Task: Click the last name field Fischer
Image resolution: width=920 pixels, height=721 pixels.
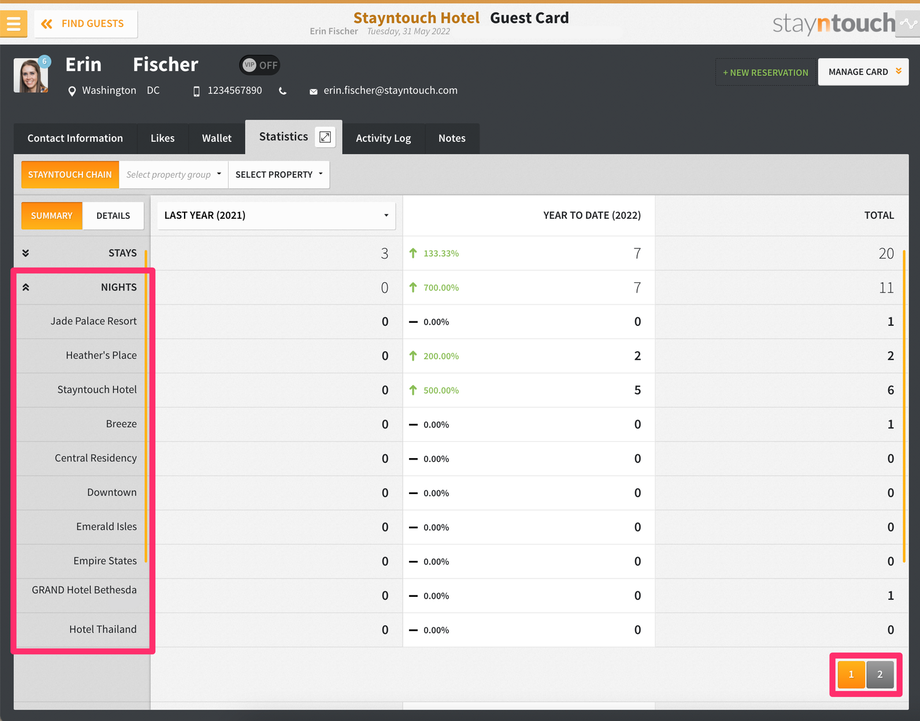Action: point(165,64)
